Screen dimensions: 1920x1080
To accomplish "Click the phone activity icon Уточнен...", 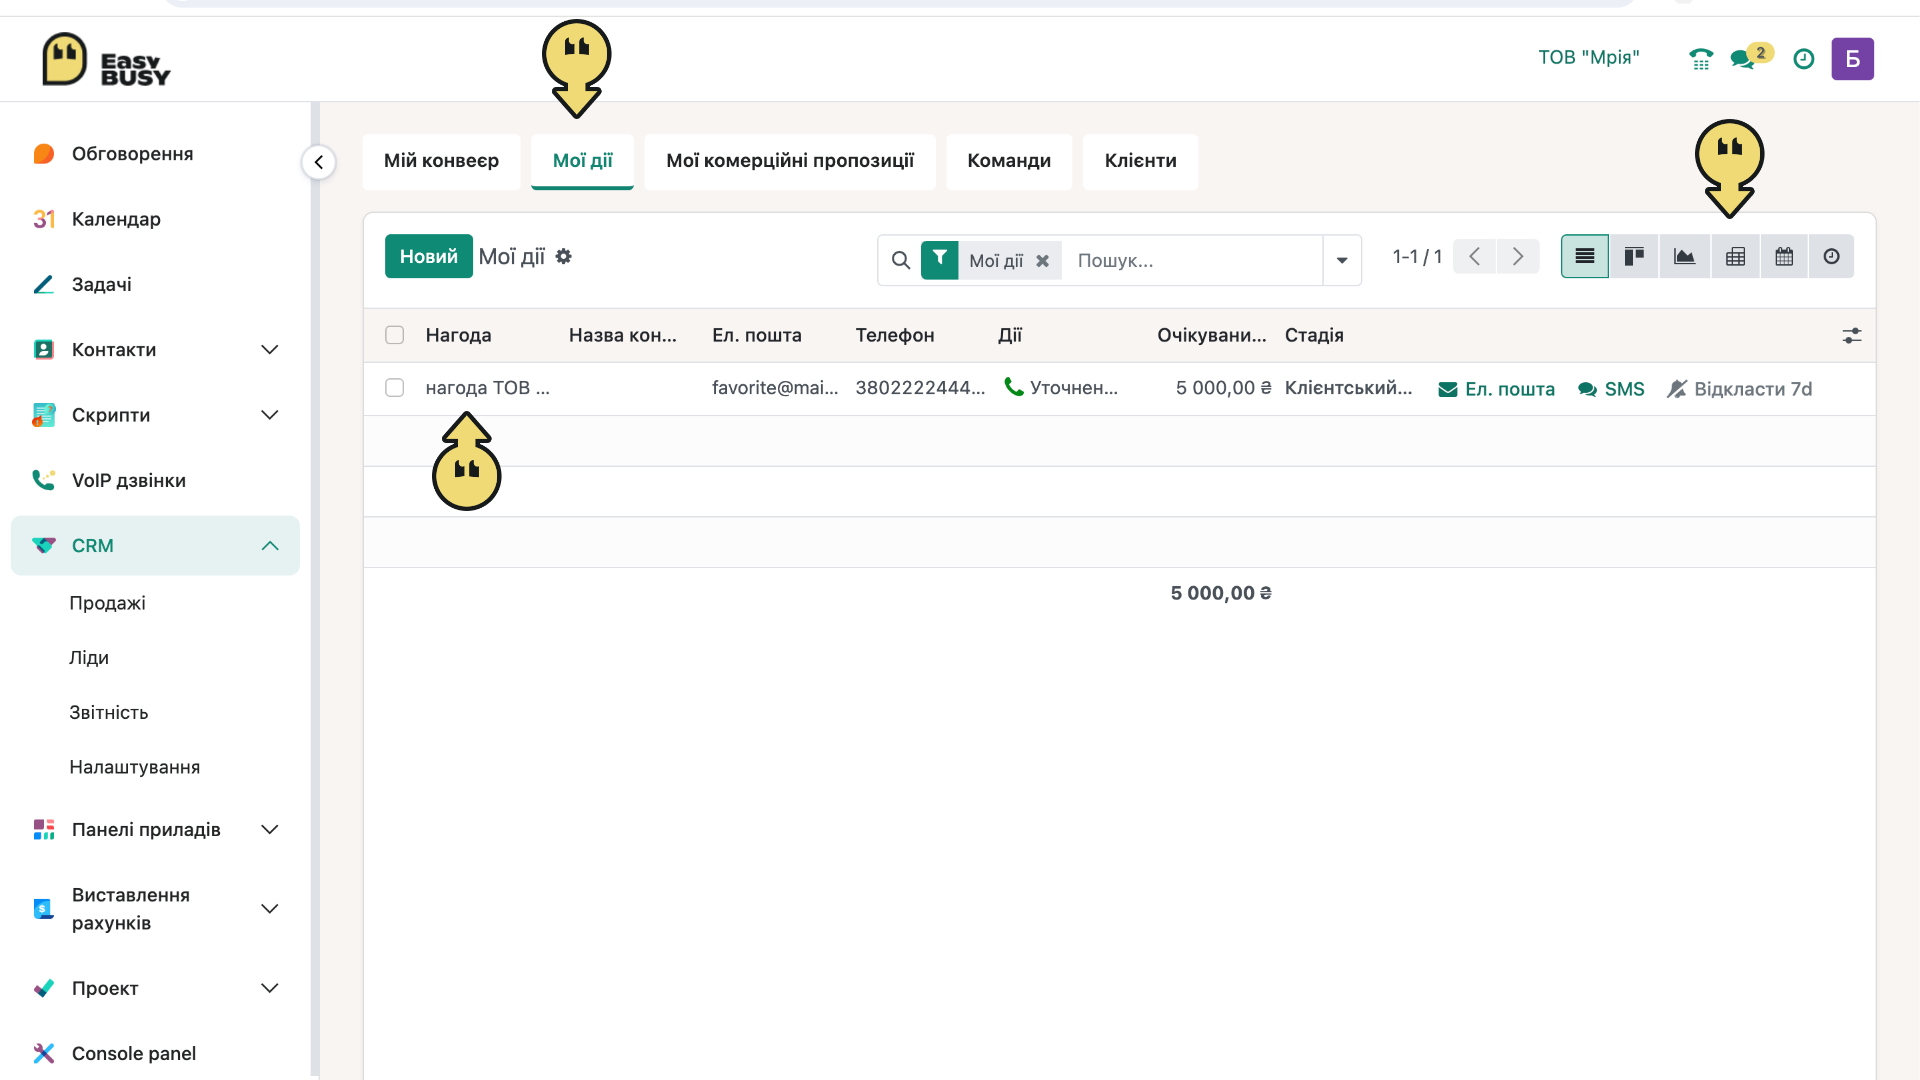I will pyautogui.click(x=1013, y=387).
